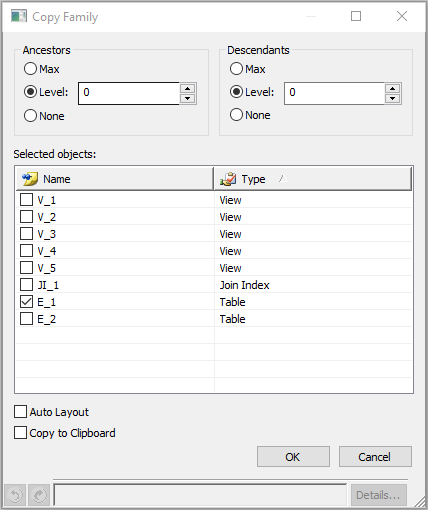The height and width of the screenshot is (510, 428).
Task: Click the Copy Family title bar icon
Action: pyautogui.click(x=19, y=16)
